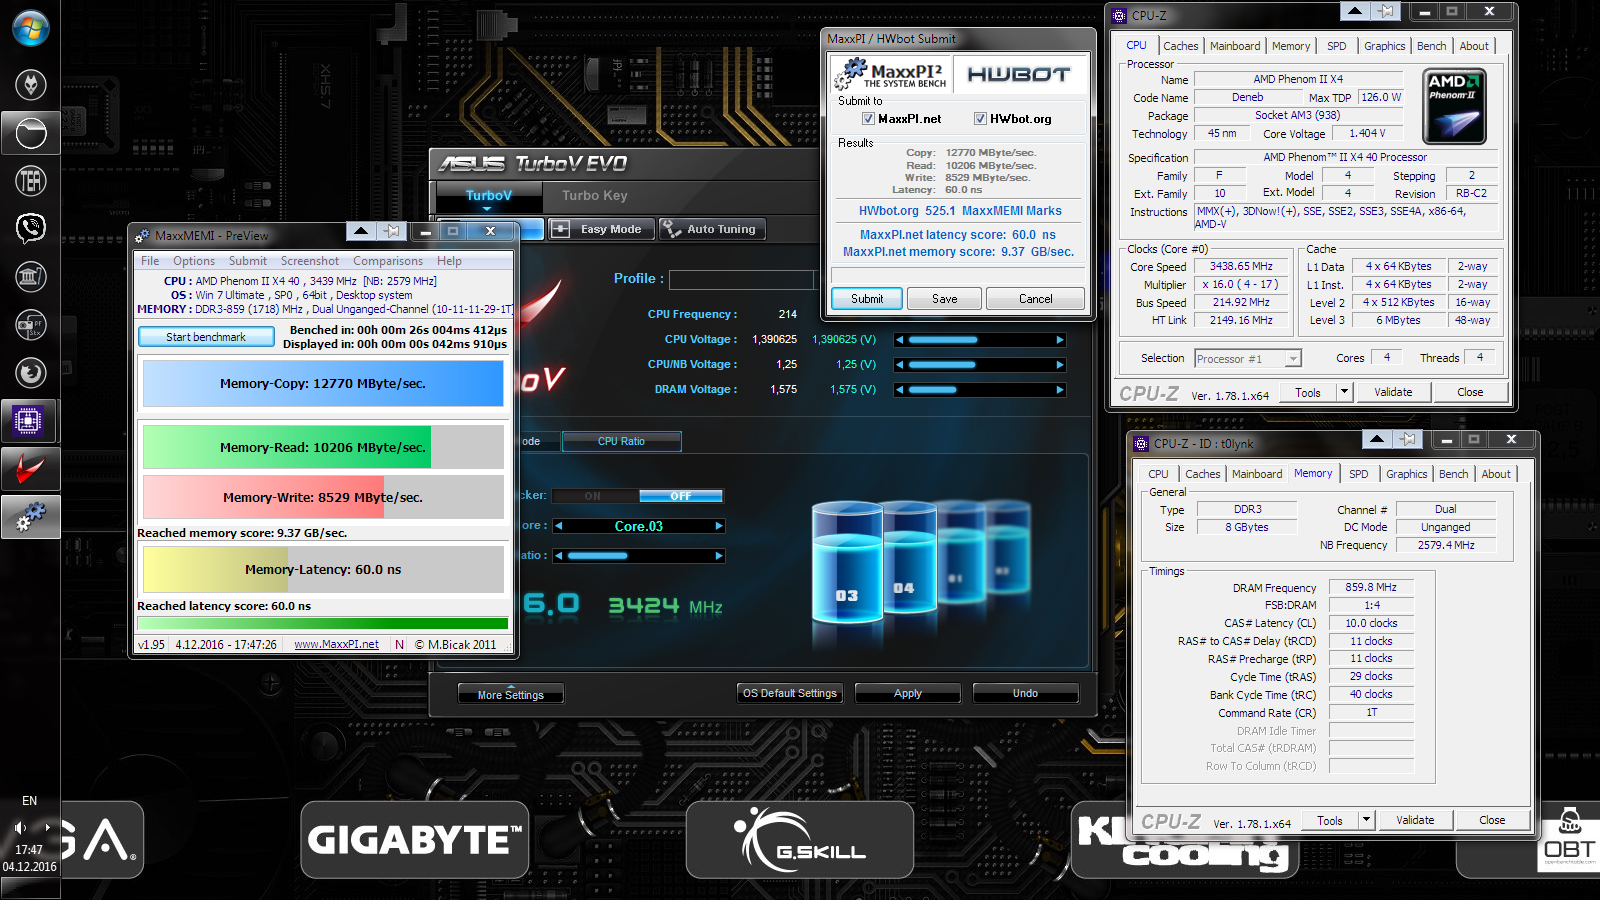The width and height of the screenshot is (1600, 900).
Task: Click Easy Mode button
Action: point(601,229)
